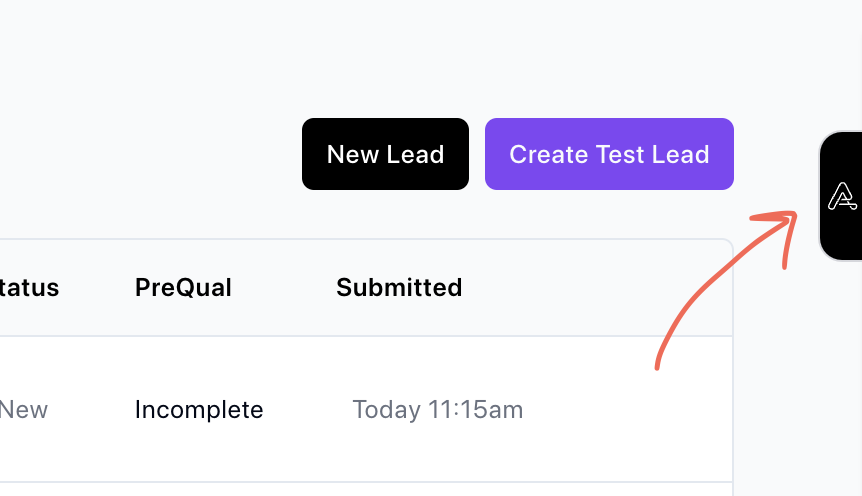Sort by the PreQual column header
This screenshot has width=862, height=496.
(x=183, y=288)
